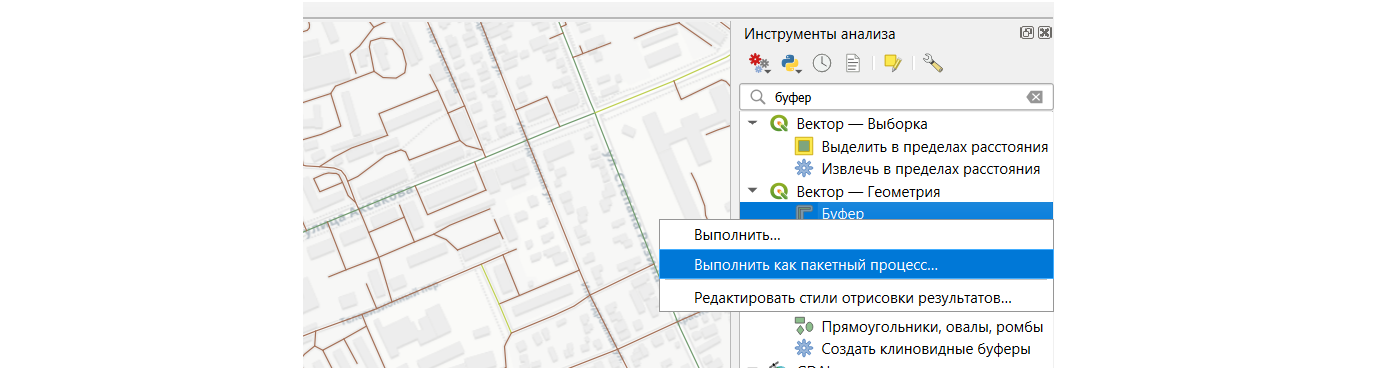Click the 'Вектор — Геометрия' group label
Viewport: 1396px width, 368px height.
pos(868,190)
